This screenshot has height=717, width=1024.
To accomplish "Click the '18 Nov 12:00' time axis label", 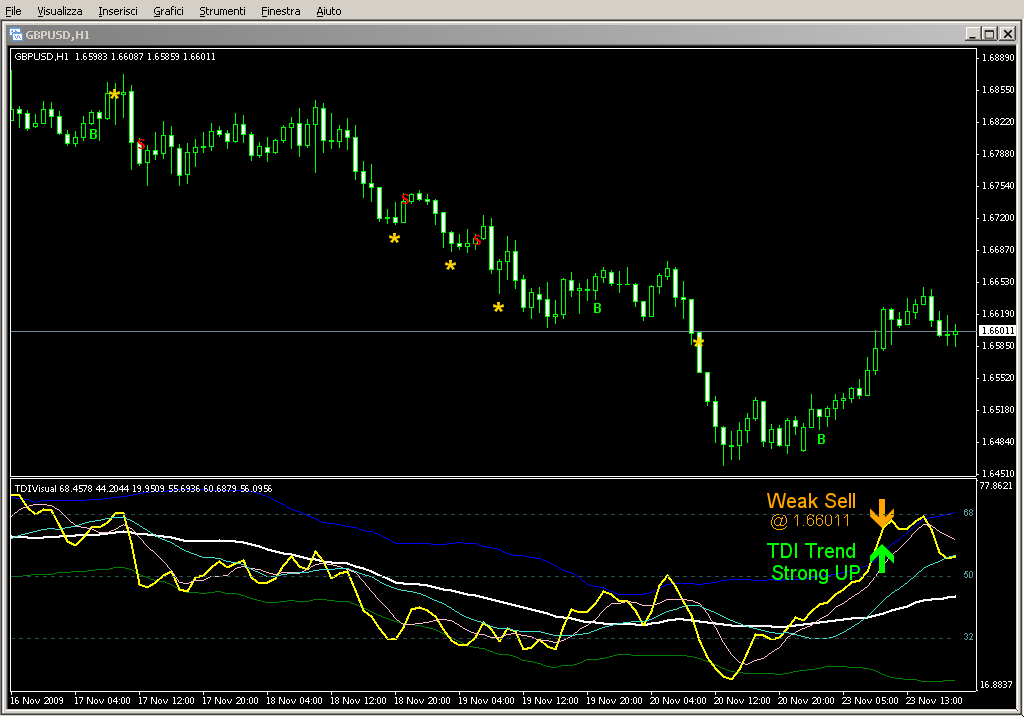I will pos(359,701).
